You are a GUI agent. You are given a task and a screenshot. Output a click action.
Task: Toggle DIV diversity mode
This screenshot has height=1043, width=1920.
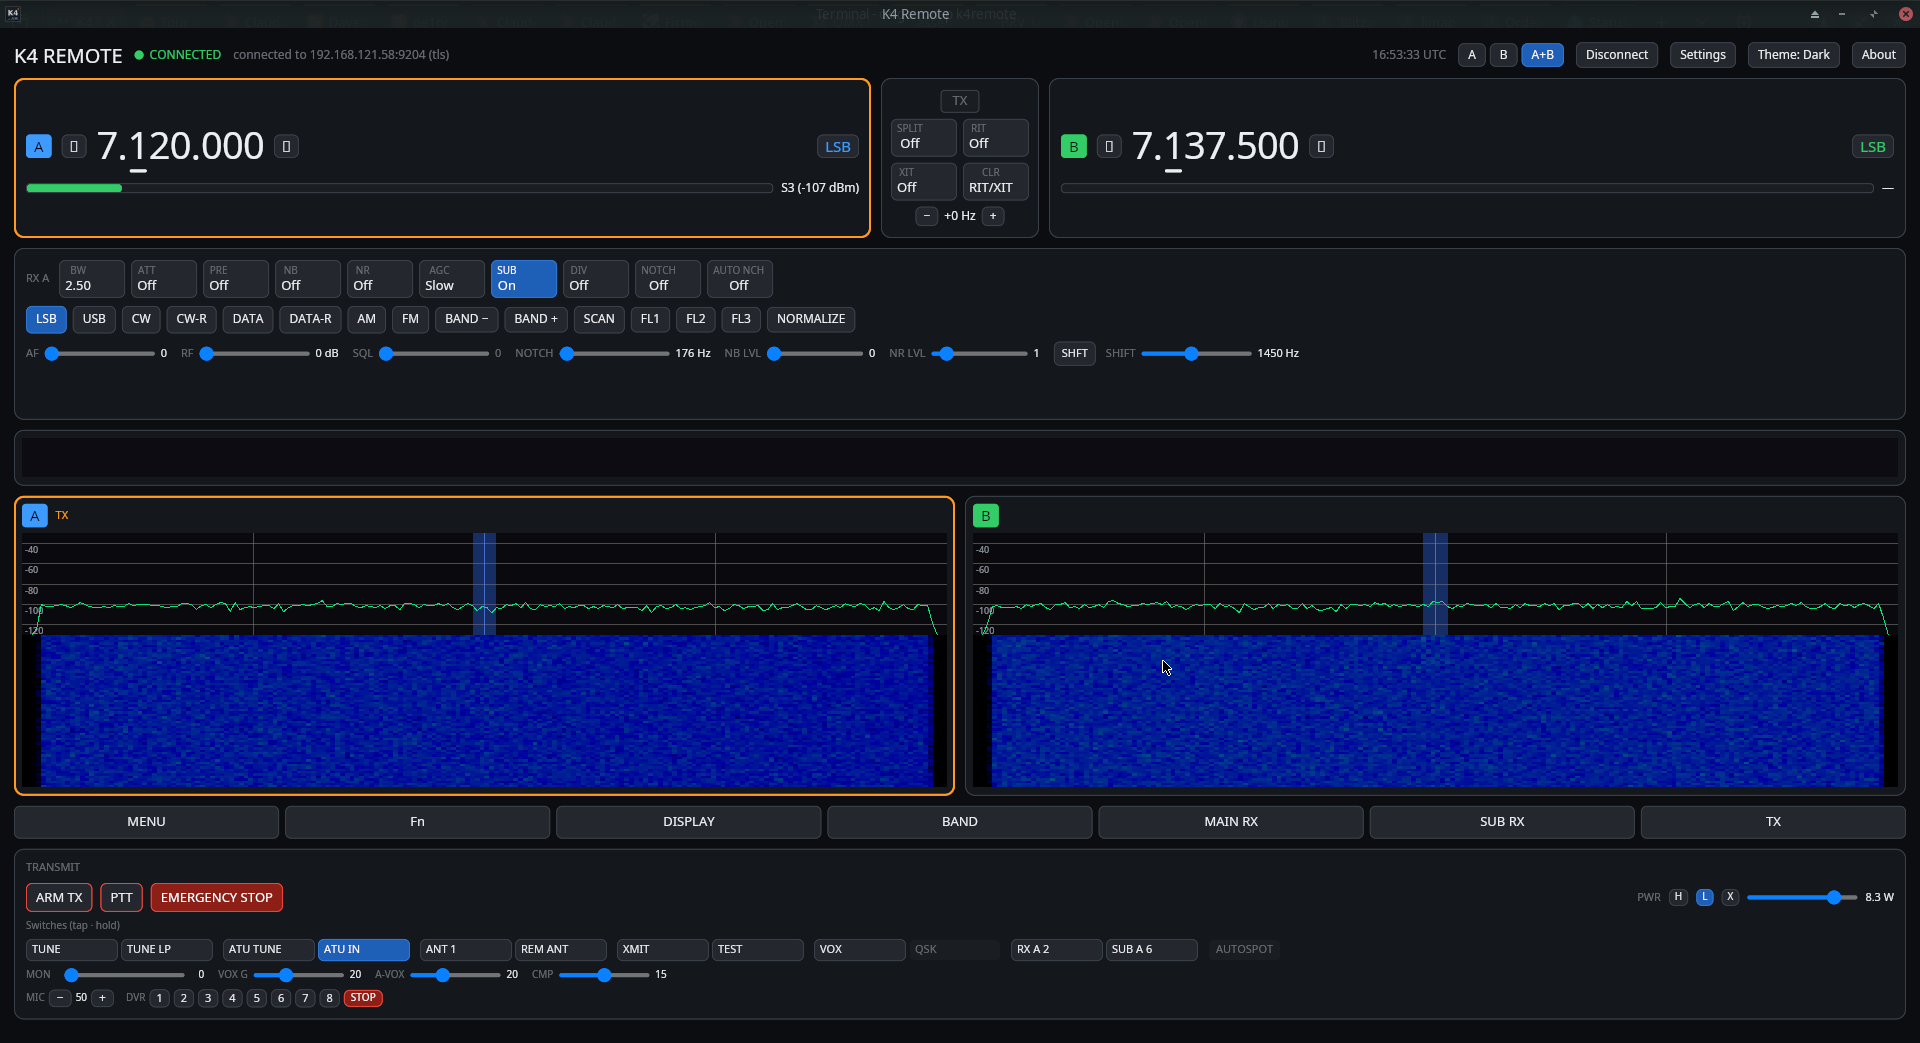(595, 279)
